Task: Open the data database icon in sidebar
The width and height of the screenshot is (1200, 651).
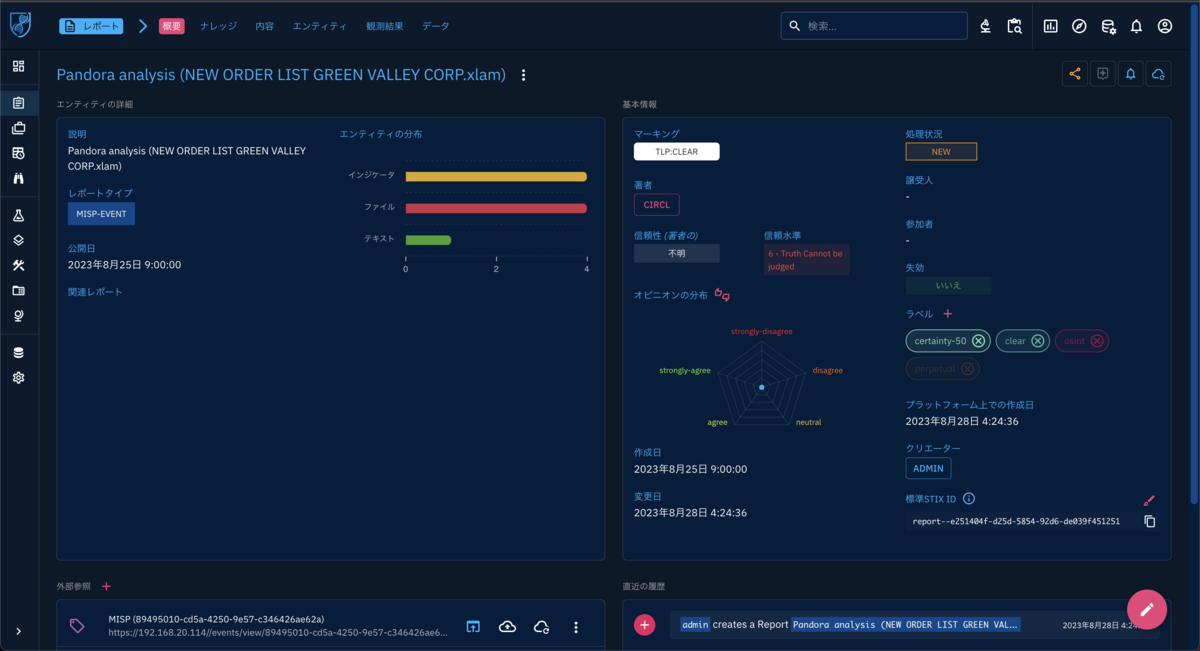Action: click(18, 353)
